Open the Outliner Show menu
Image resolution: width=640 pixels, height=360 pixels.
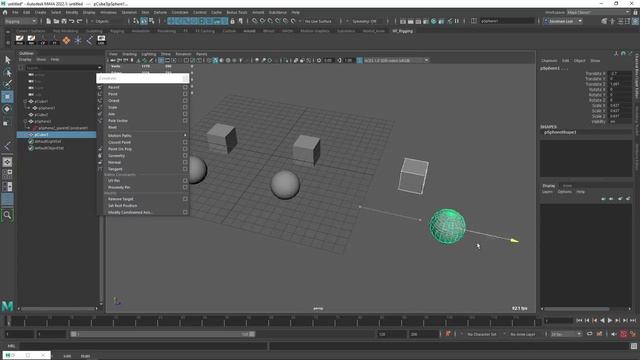pyautogui.click(x=41, y=60)
